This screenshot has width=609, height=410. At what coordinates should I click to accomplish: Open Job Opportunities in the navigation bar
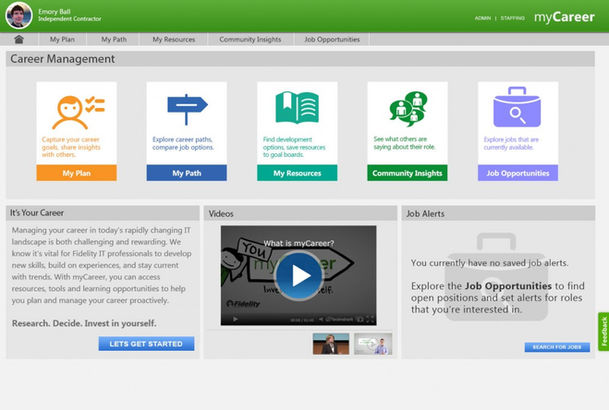click(332, 39)
